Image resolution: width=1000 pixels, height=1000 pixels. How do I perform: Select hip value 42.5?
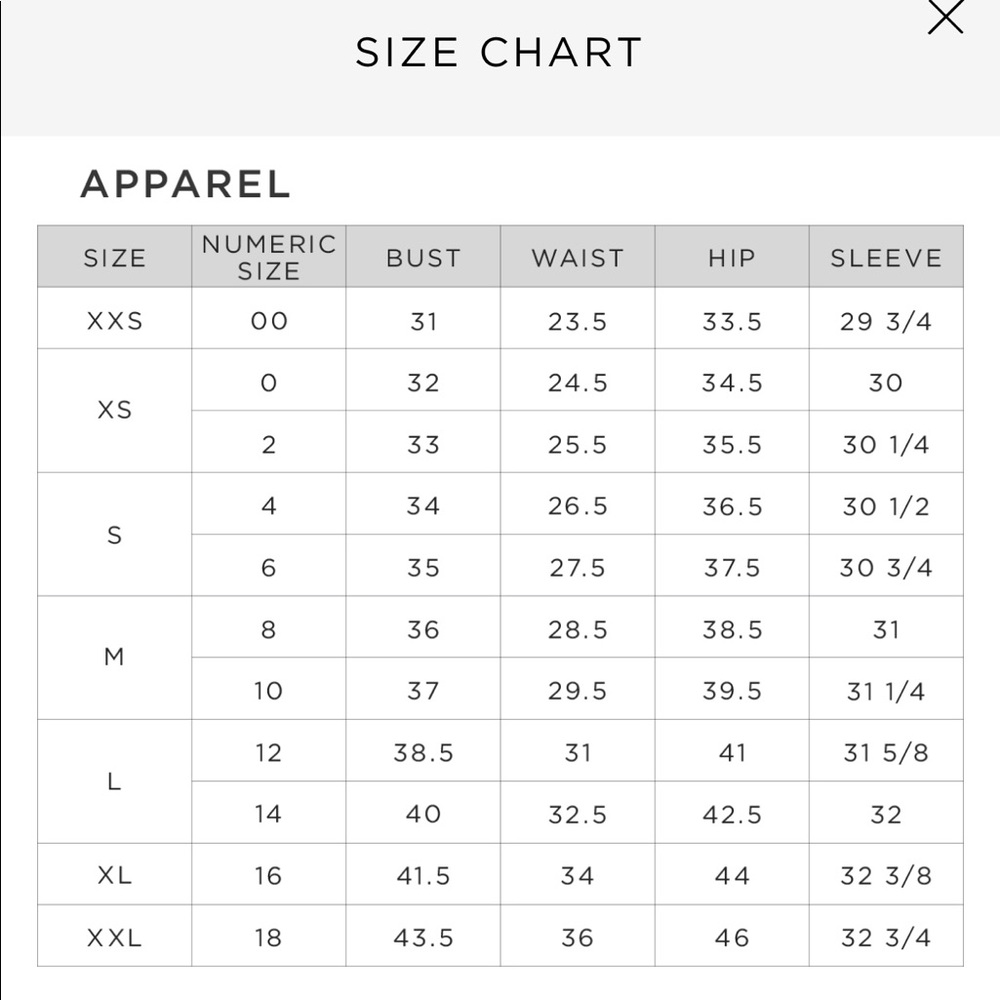pos(732,814)
